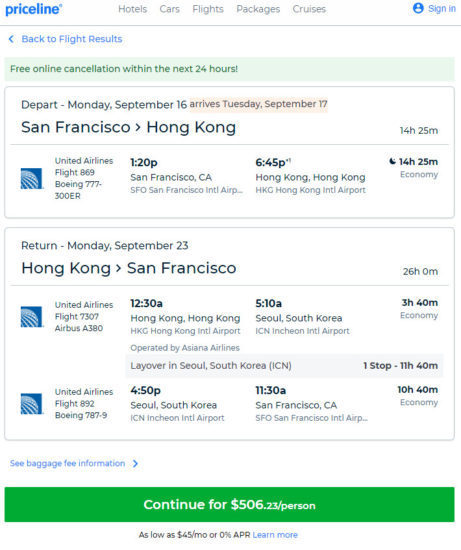This screenshot has width=461, height=550.
Task: Expand baggage fee information chevron
Action: pyautogui.click(x=135, y=464)
